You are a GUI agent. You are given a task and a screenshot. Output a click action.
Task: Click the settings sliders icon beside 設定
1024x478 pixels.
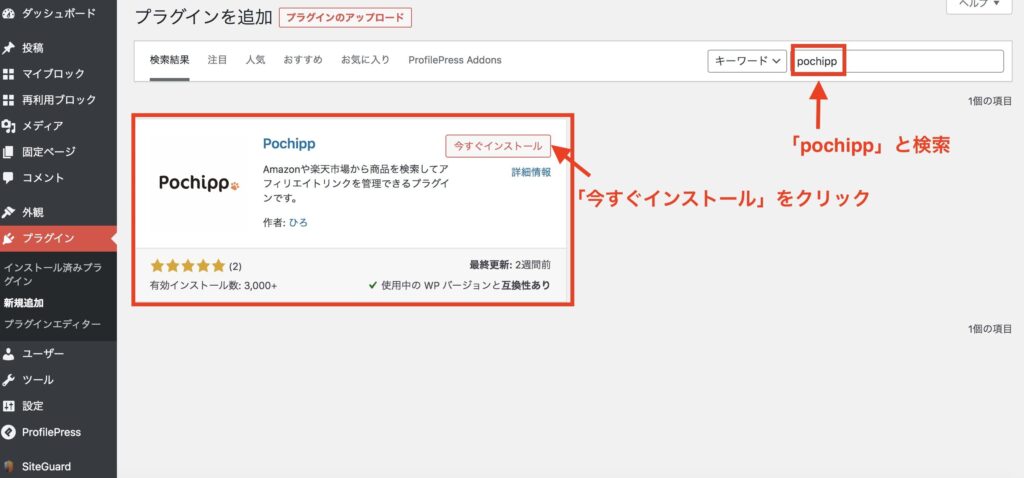(8, 406)
